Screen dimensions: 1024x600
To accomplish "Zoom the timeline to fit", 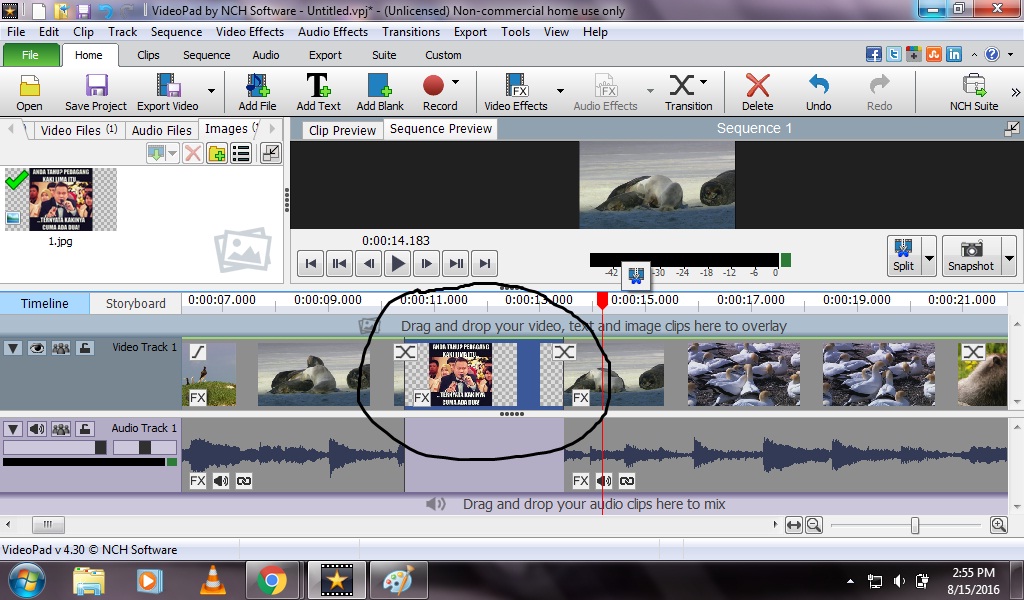I will point(793,525).
